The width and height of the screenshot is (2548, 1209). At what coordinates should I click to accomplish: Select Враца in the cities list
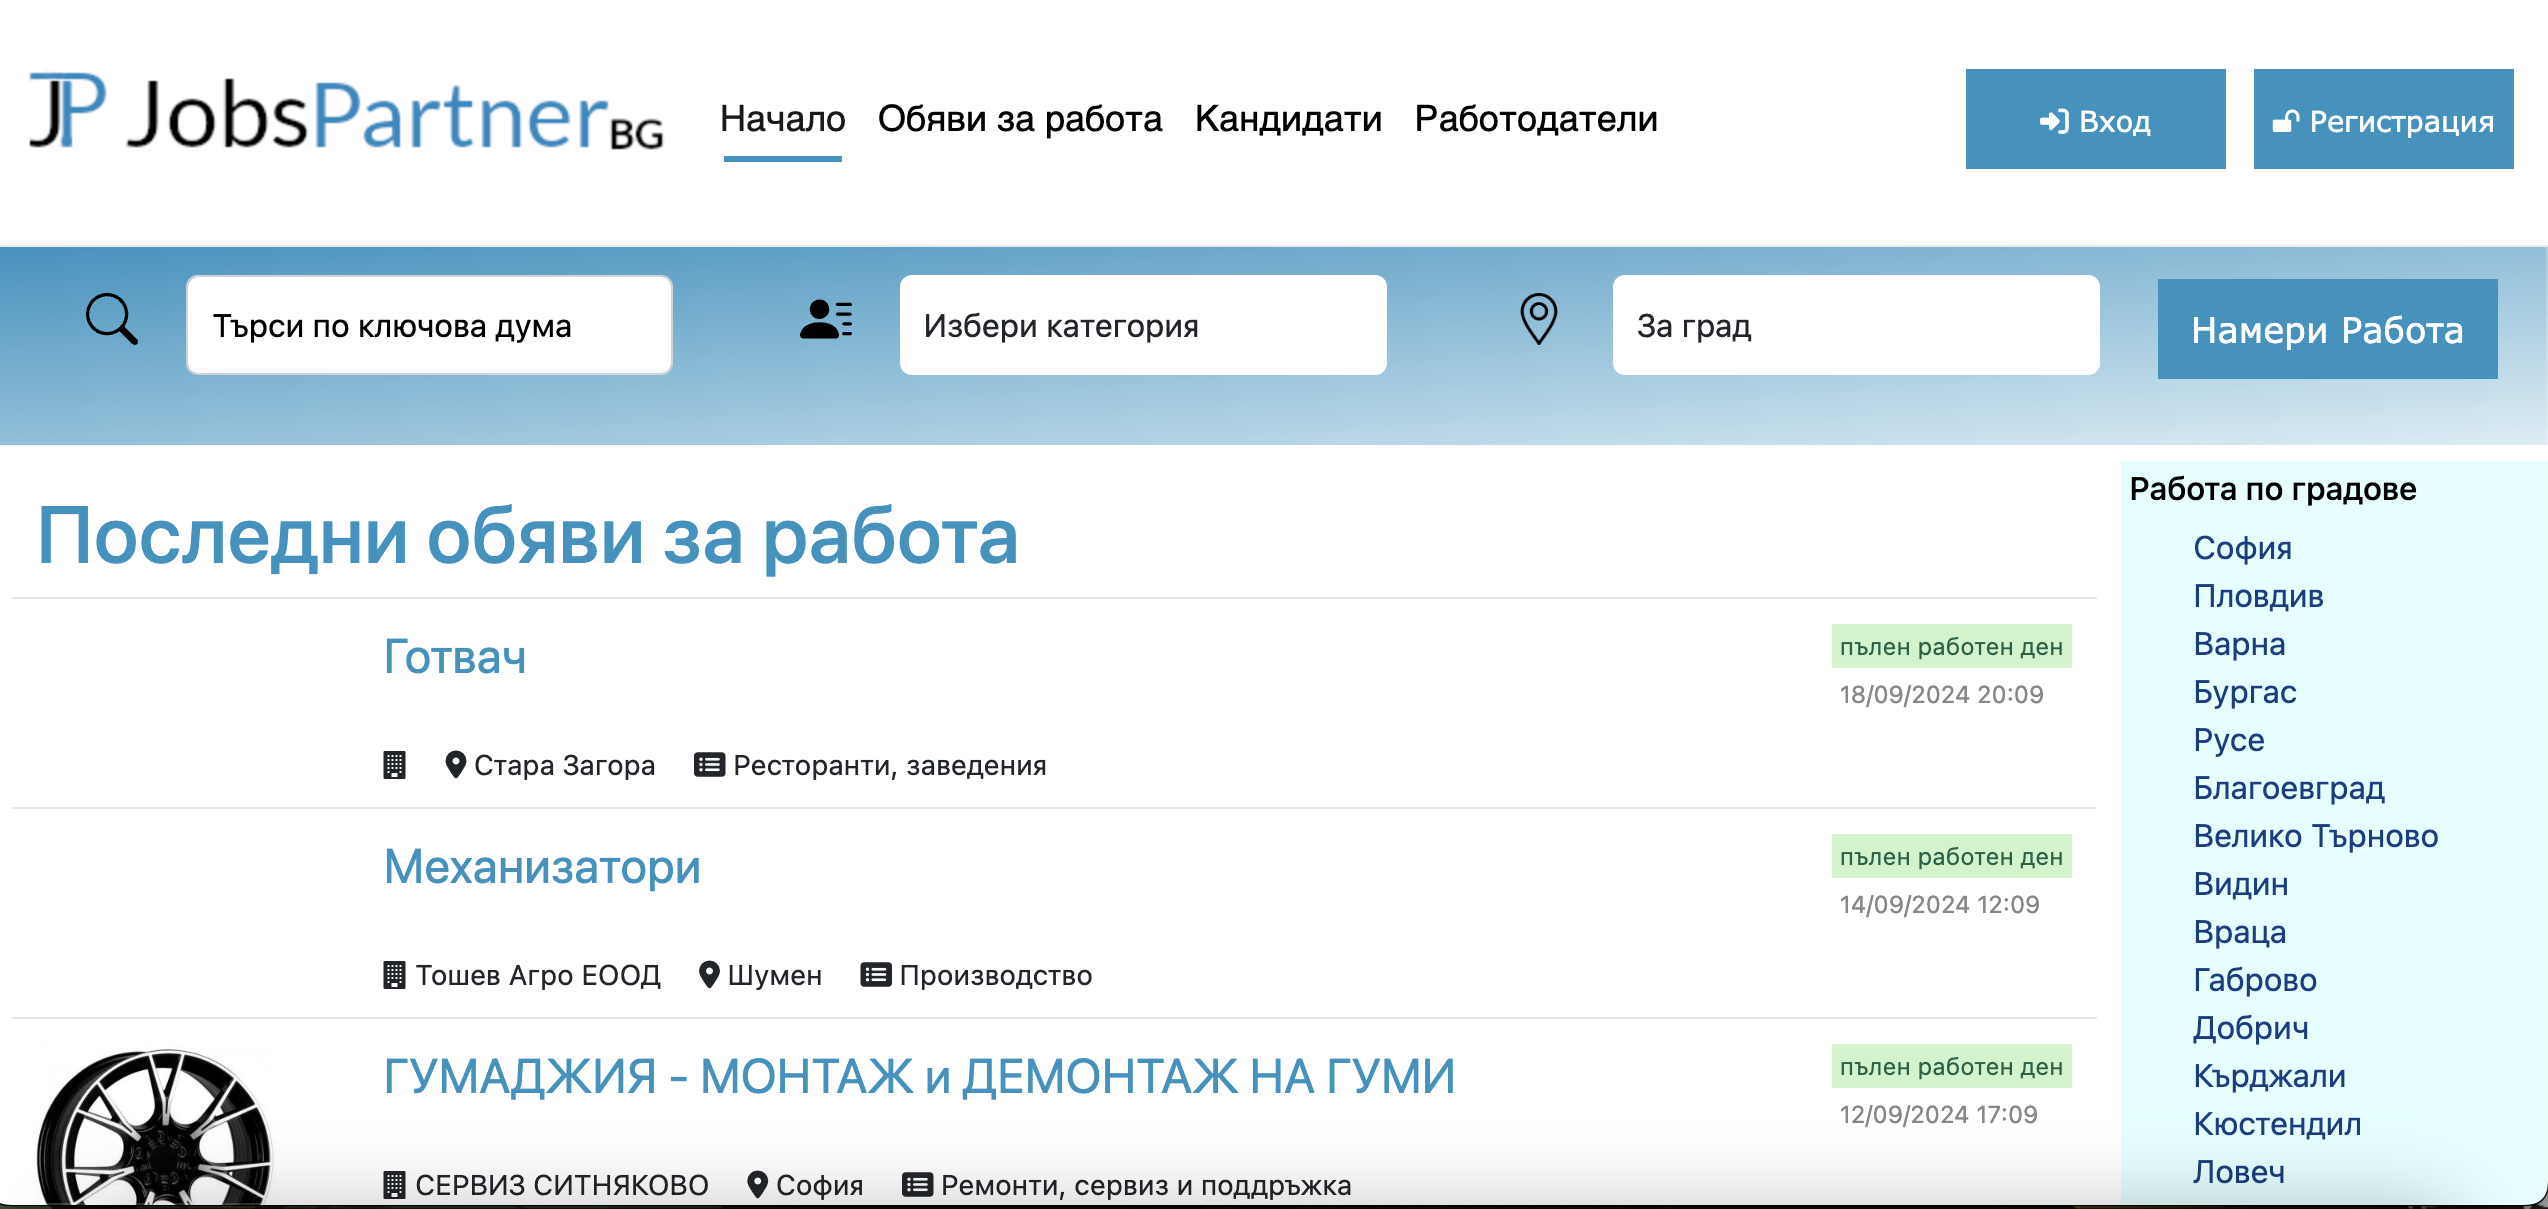tap(2240, 932)
